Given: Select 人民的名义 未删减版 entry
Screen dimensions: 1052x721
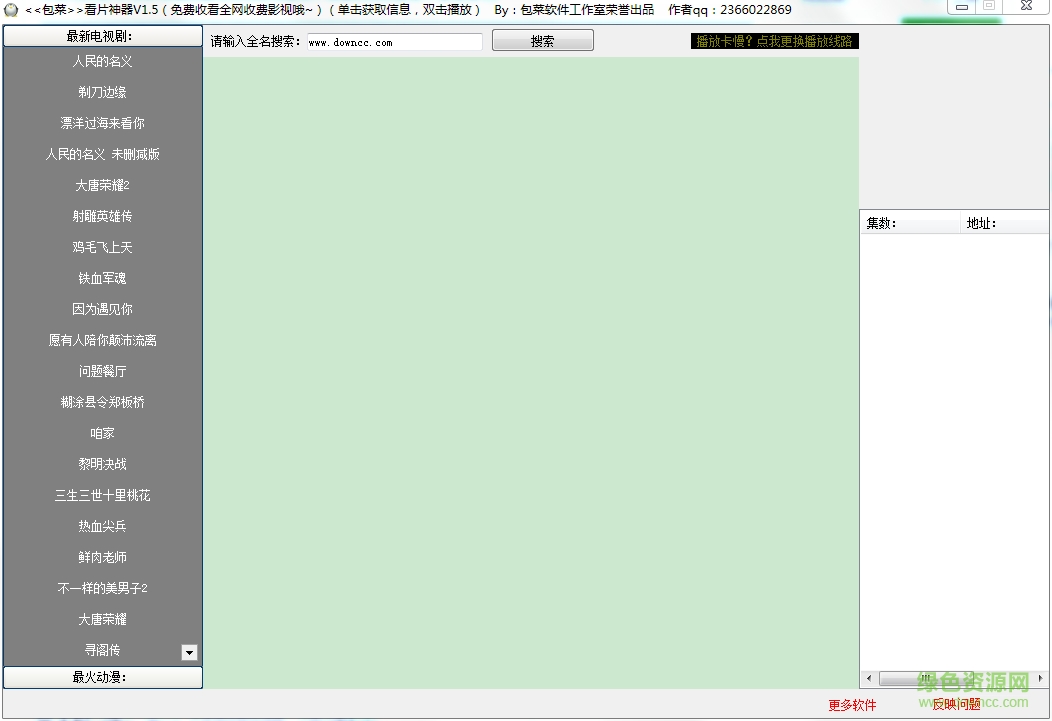Looking at the screenshot, I should click(x=103, y=154).
